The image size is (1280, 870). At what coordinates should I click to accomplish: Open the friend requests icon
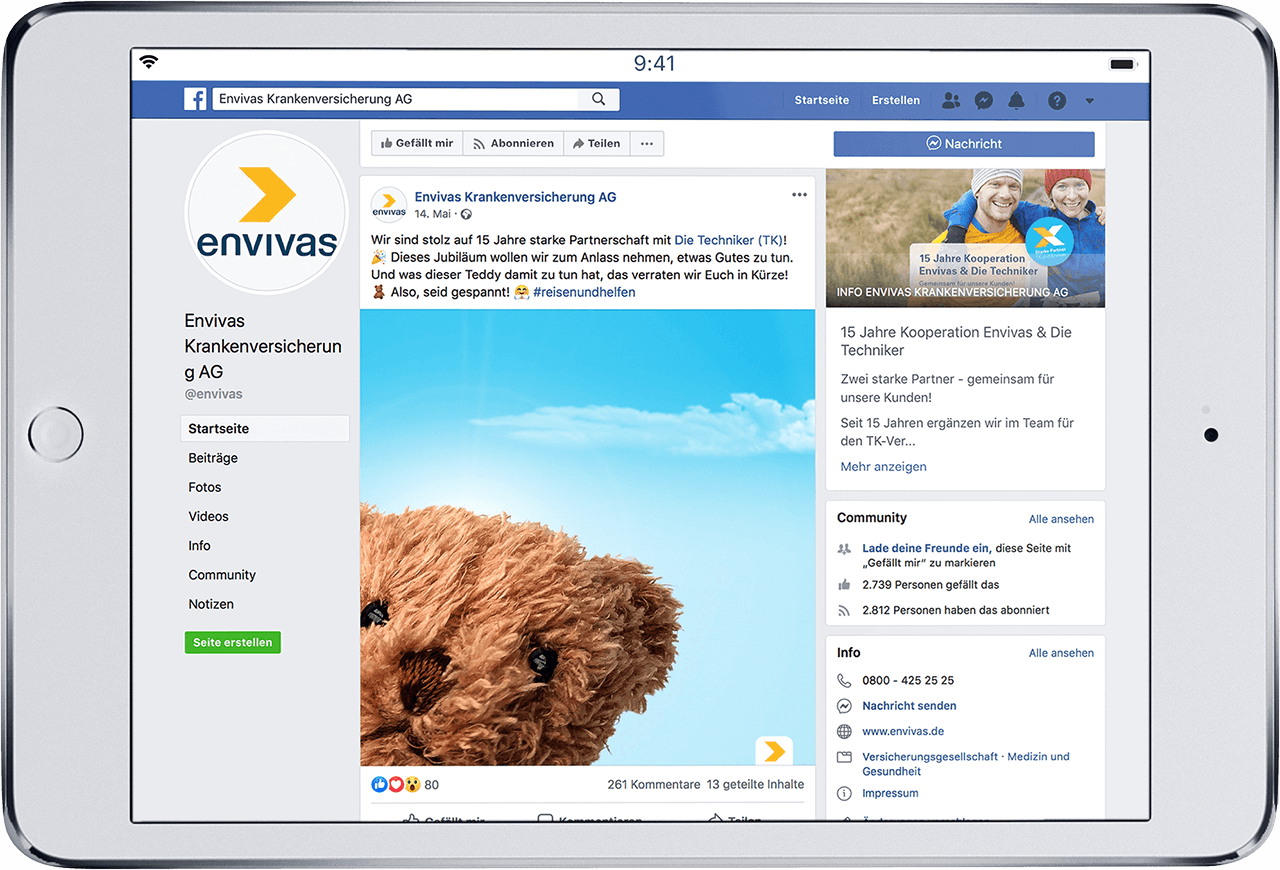pos(951,100)
